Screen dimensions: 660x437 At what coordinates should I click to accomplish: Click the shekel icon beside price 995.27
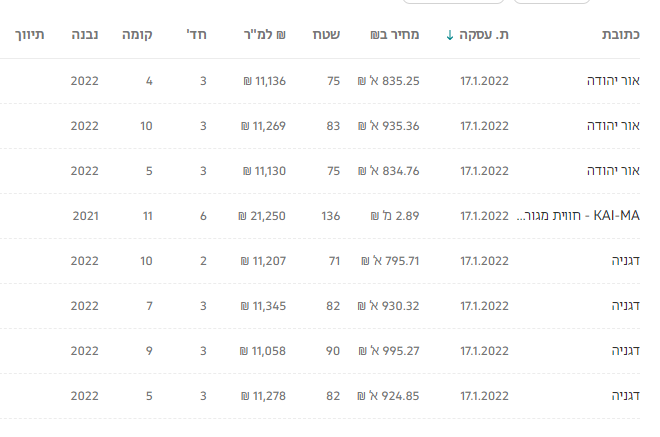click(x=362, y=351)
